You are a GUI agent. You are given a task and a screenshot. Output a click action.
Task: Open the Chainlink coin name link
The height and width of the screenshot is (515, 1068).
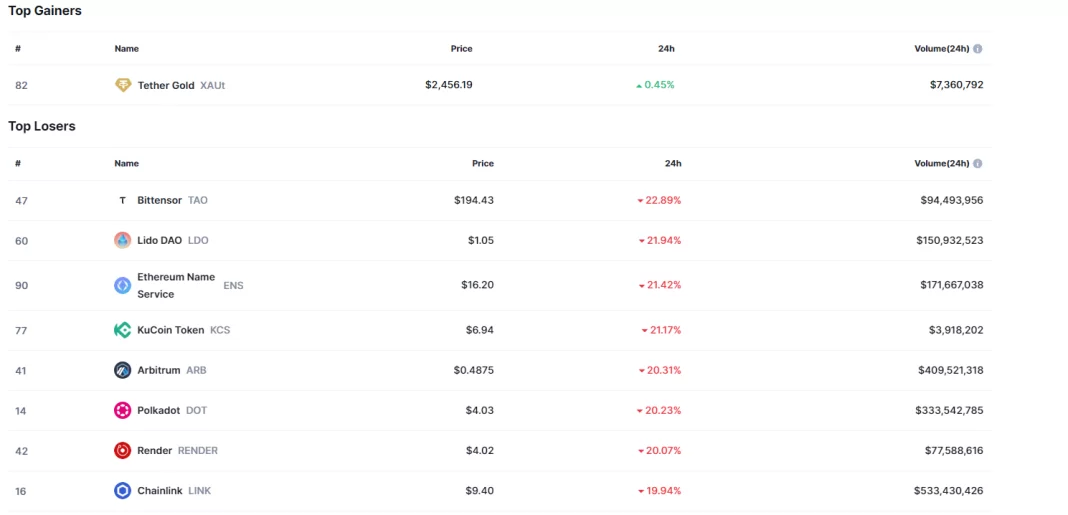tap(161, 491)
